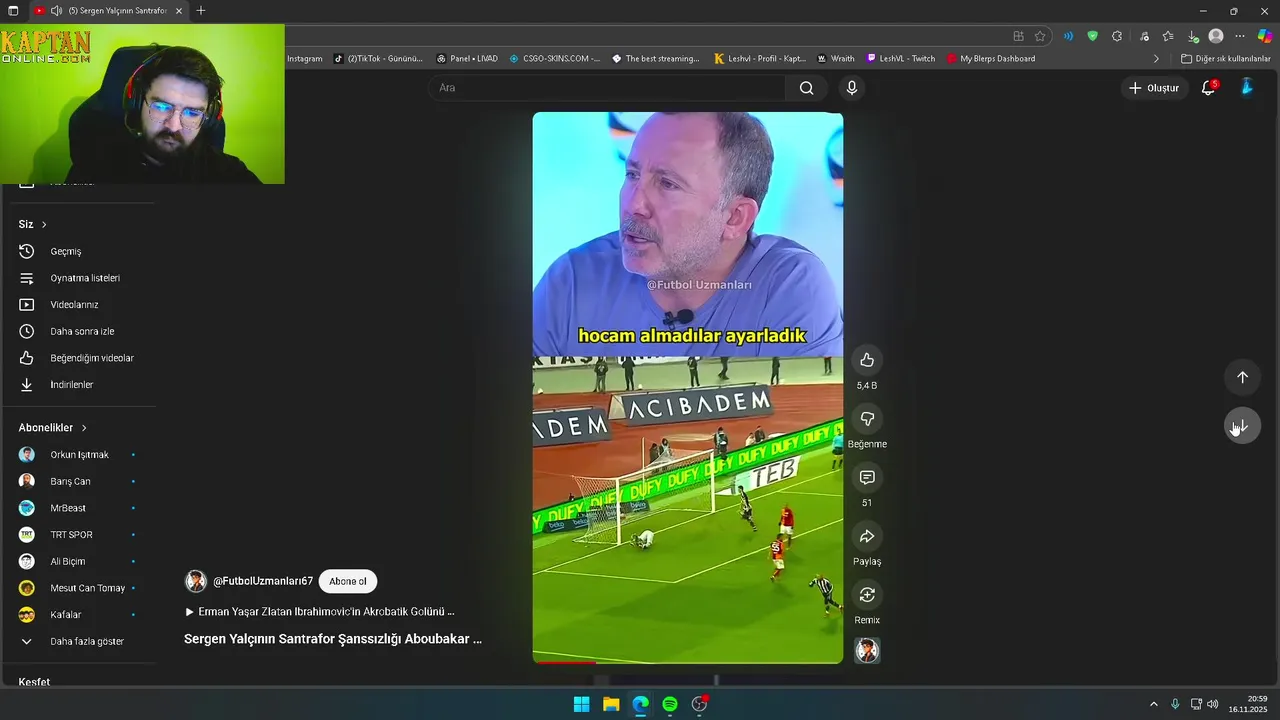Open the Windows Start menu

[x=581, y=704]
